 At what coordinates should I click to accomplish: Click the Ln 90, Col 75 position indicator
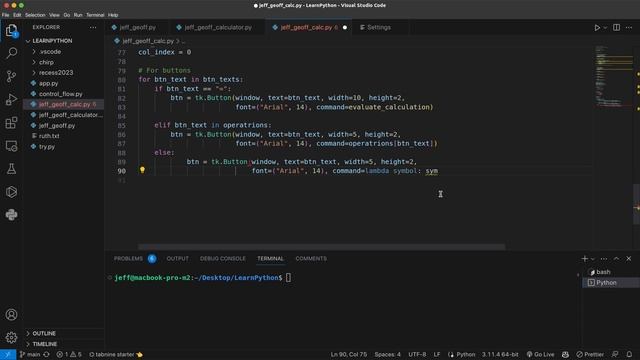point(349,354)
